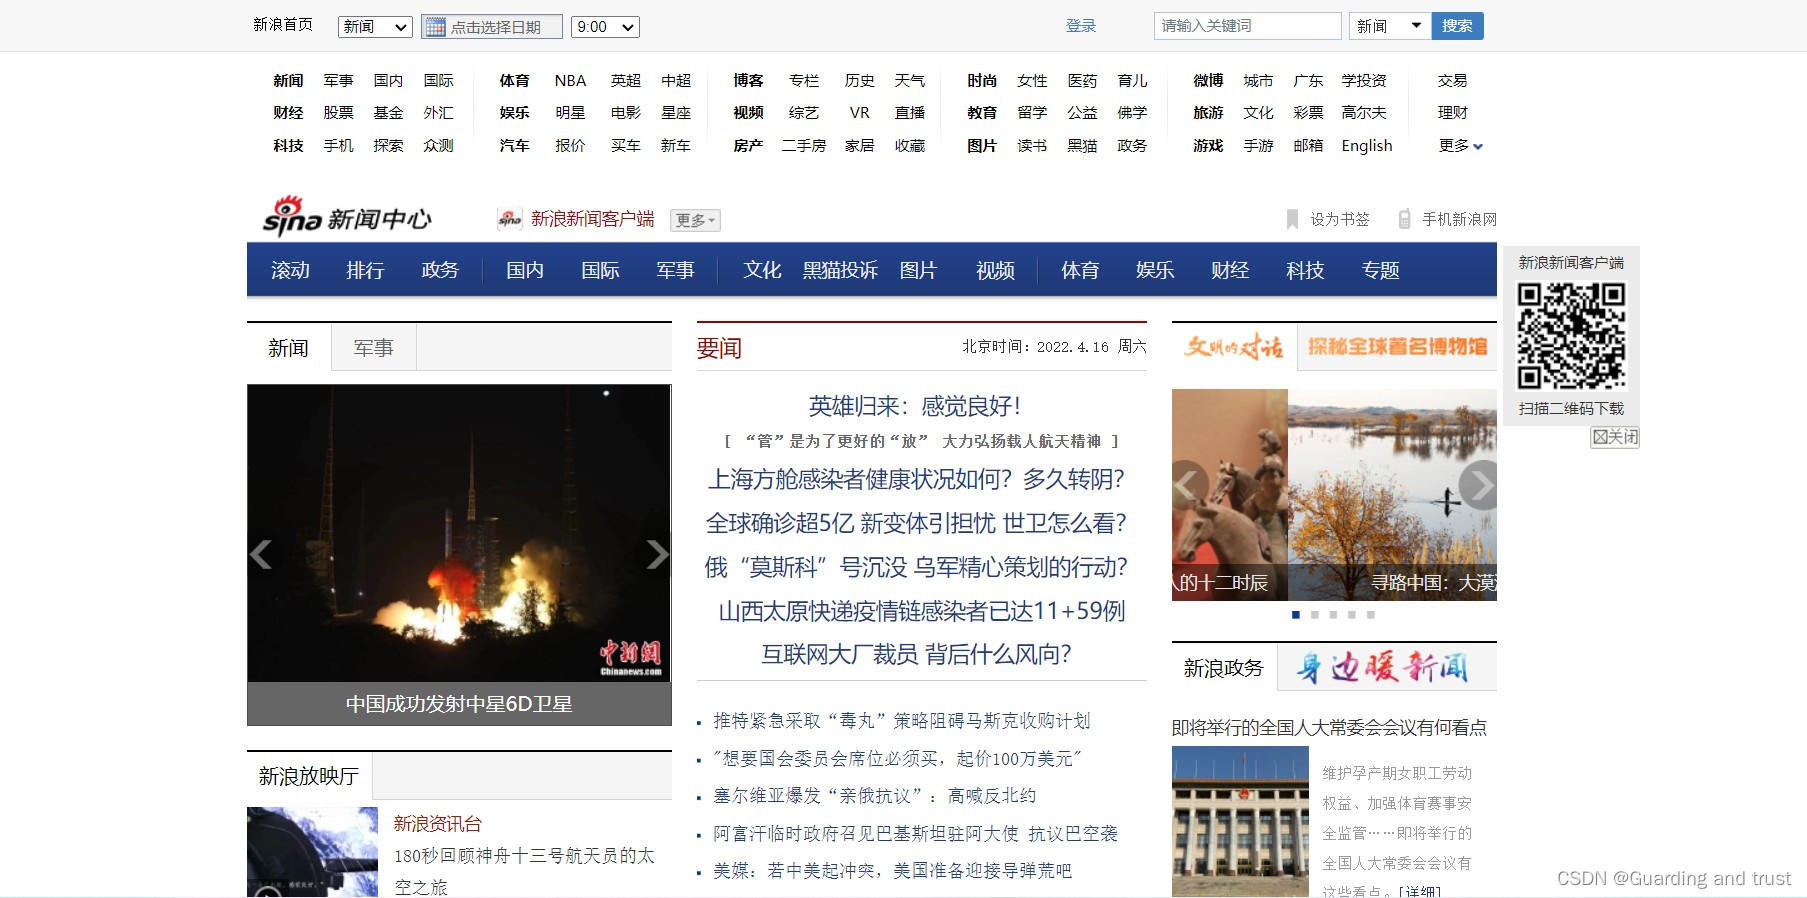Click English in the site directory
The width and height of the screenshot is (1807, 898).
coord(1367,146)
